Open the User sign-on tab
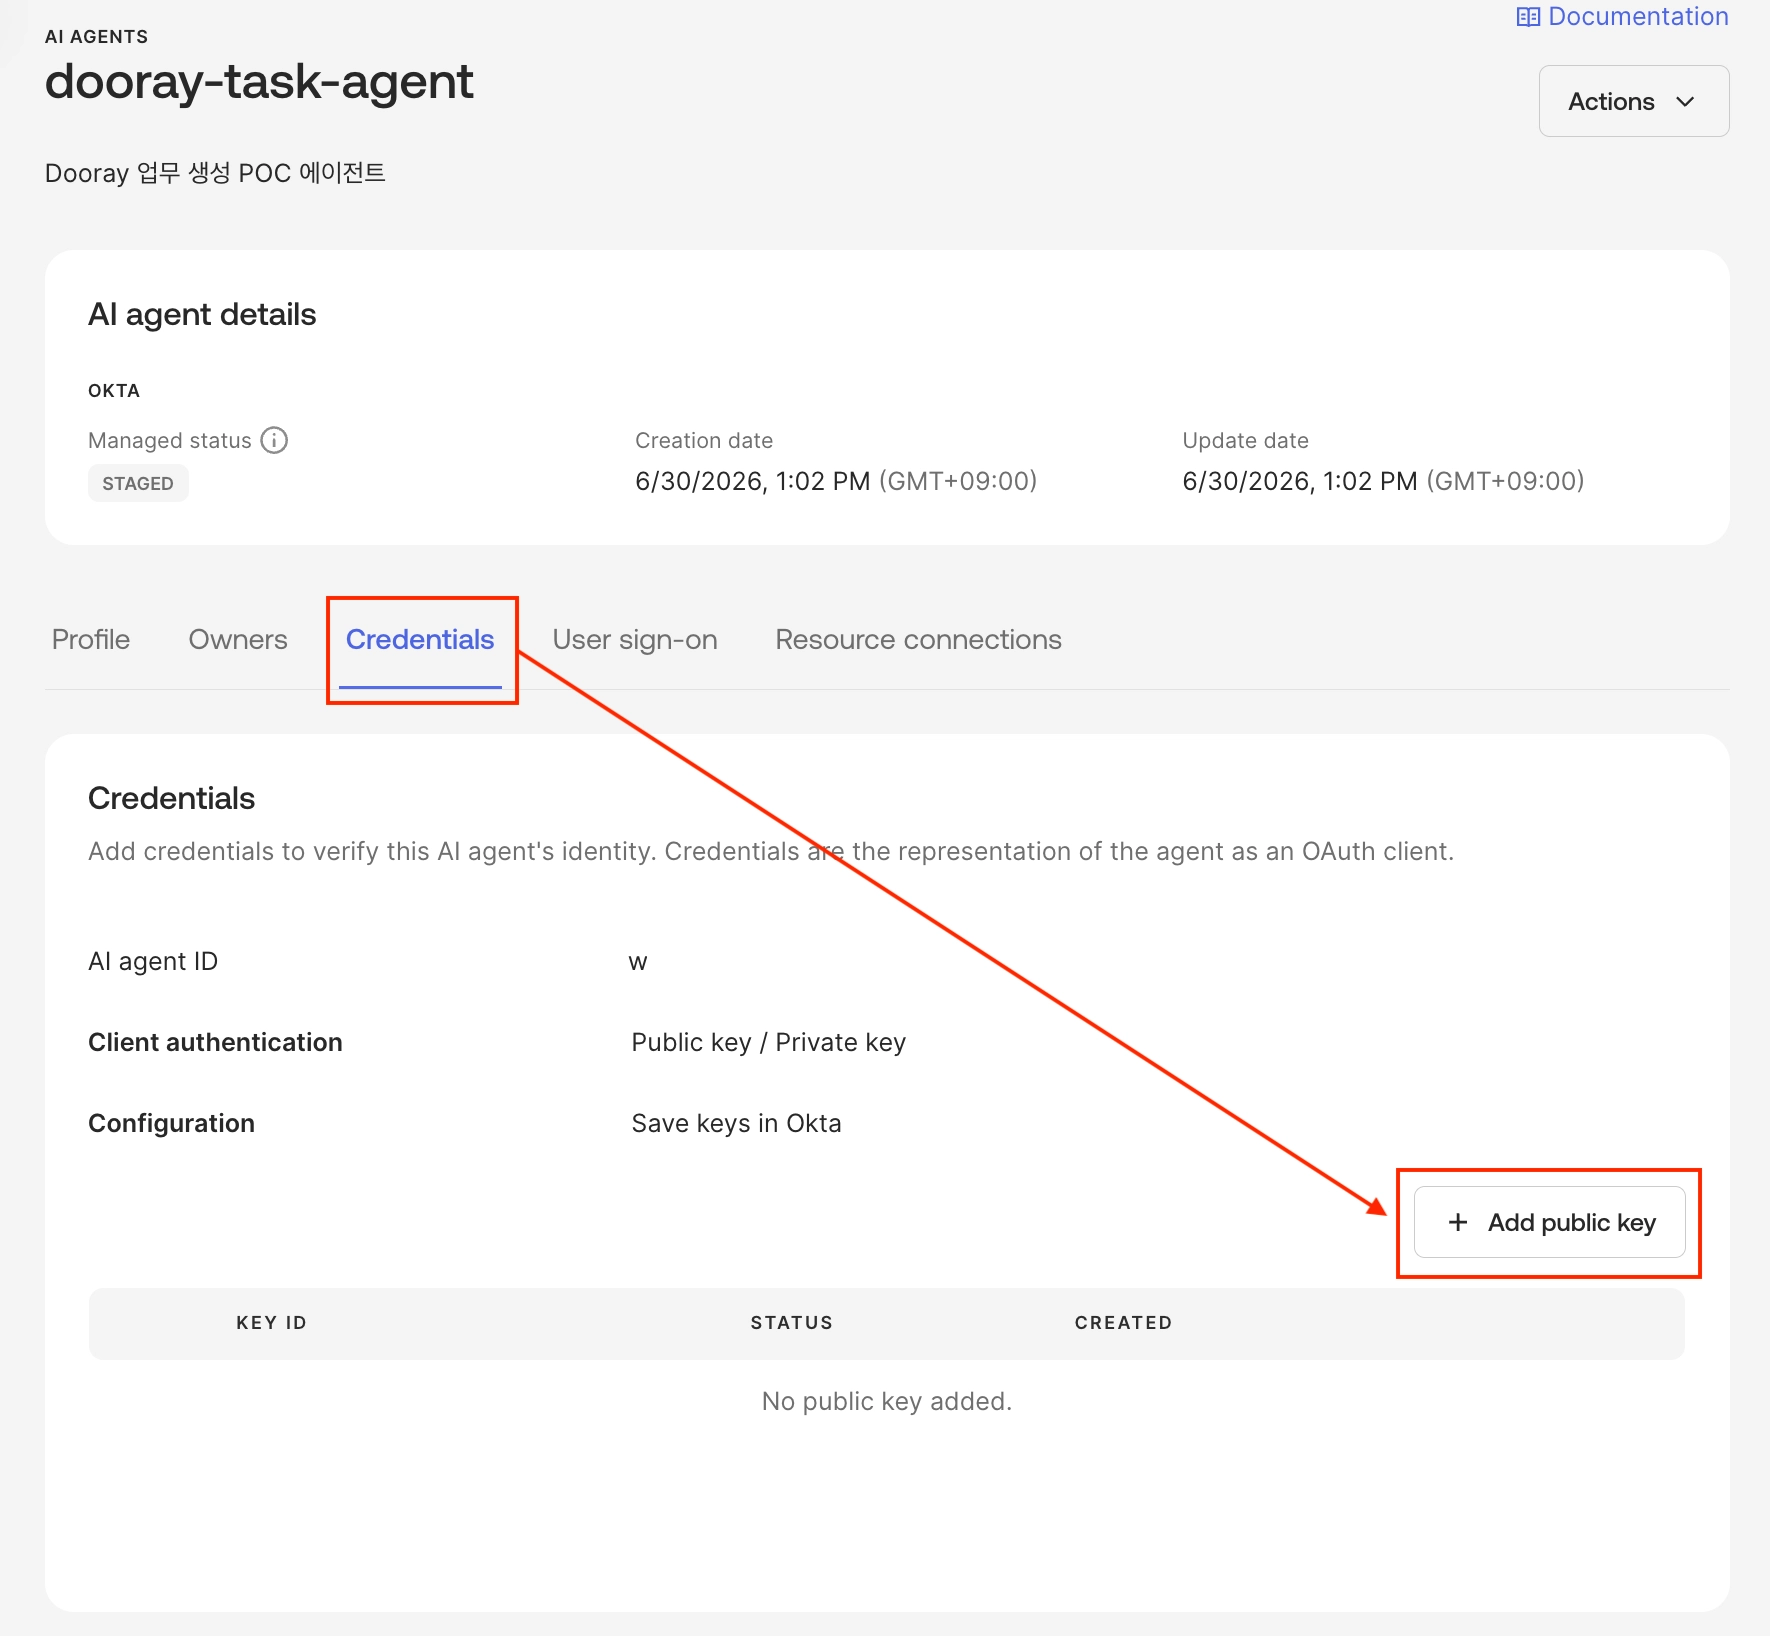Screen dimensions: 1770x1636 point(635,639)
